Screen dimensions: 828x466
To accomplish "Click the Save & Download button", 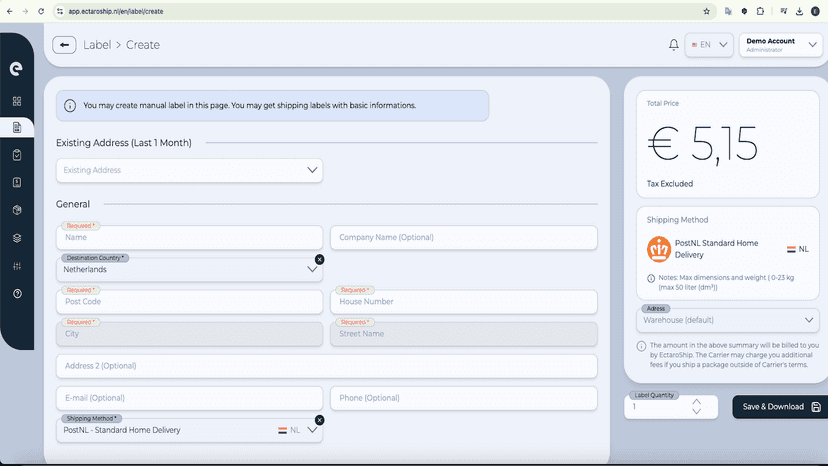I will pos(780,407).
